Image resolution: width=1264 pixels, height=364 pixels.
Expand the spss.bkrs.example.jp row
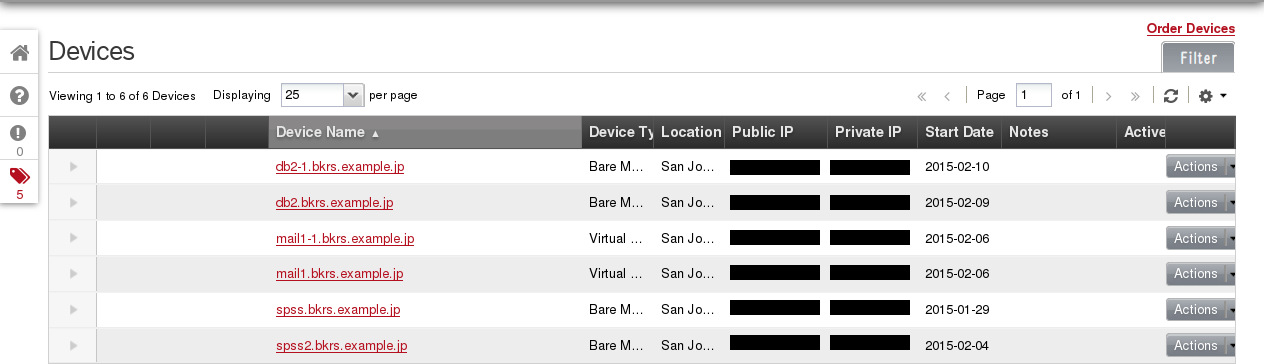point(73,310)
